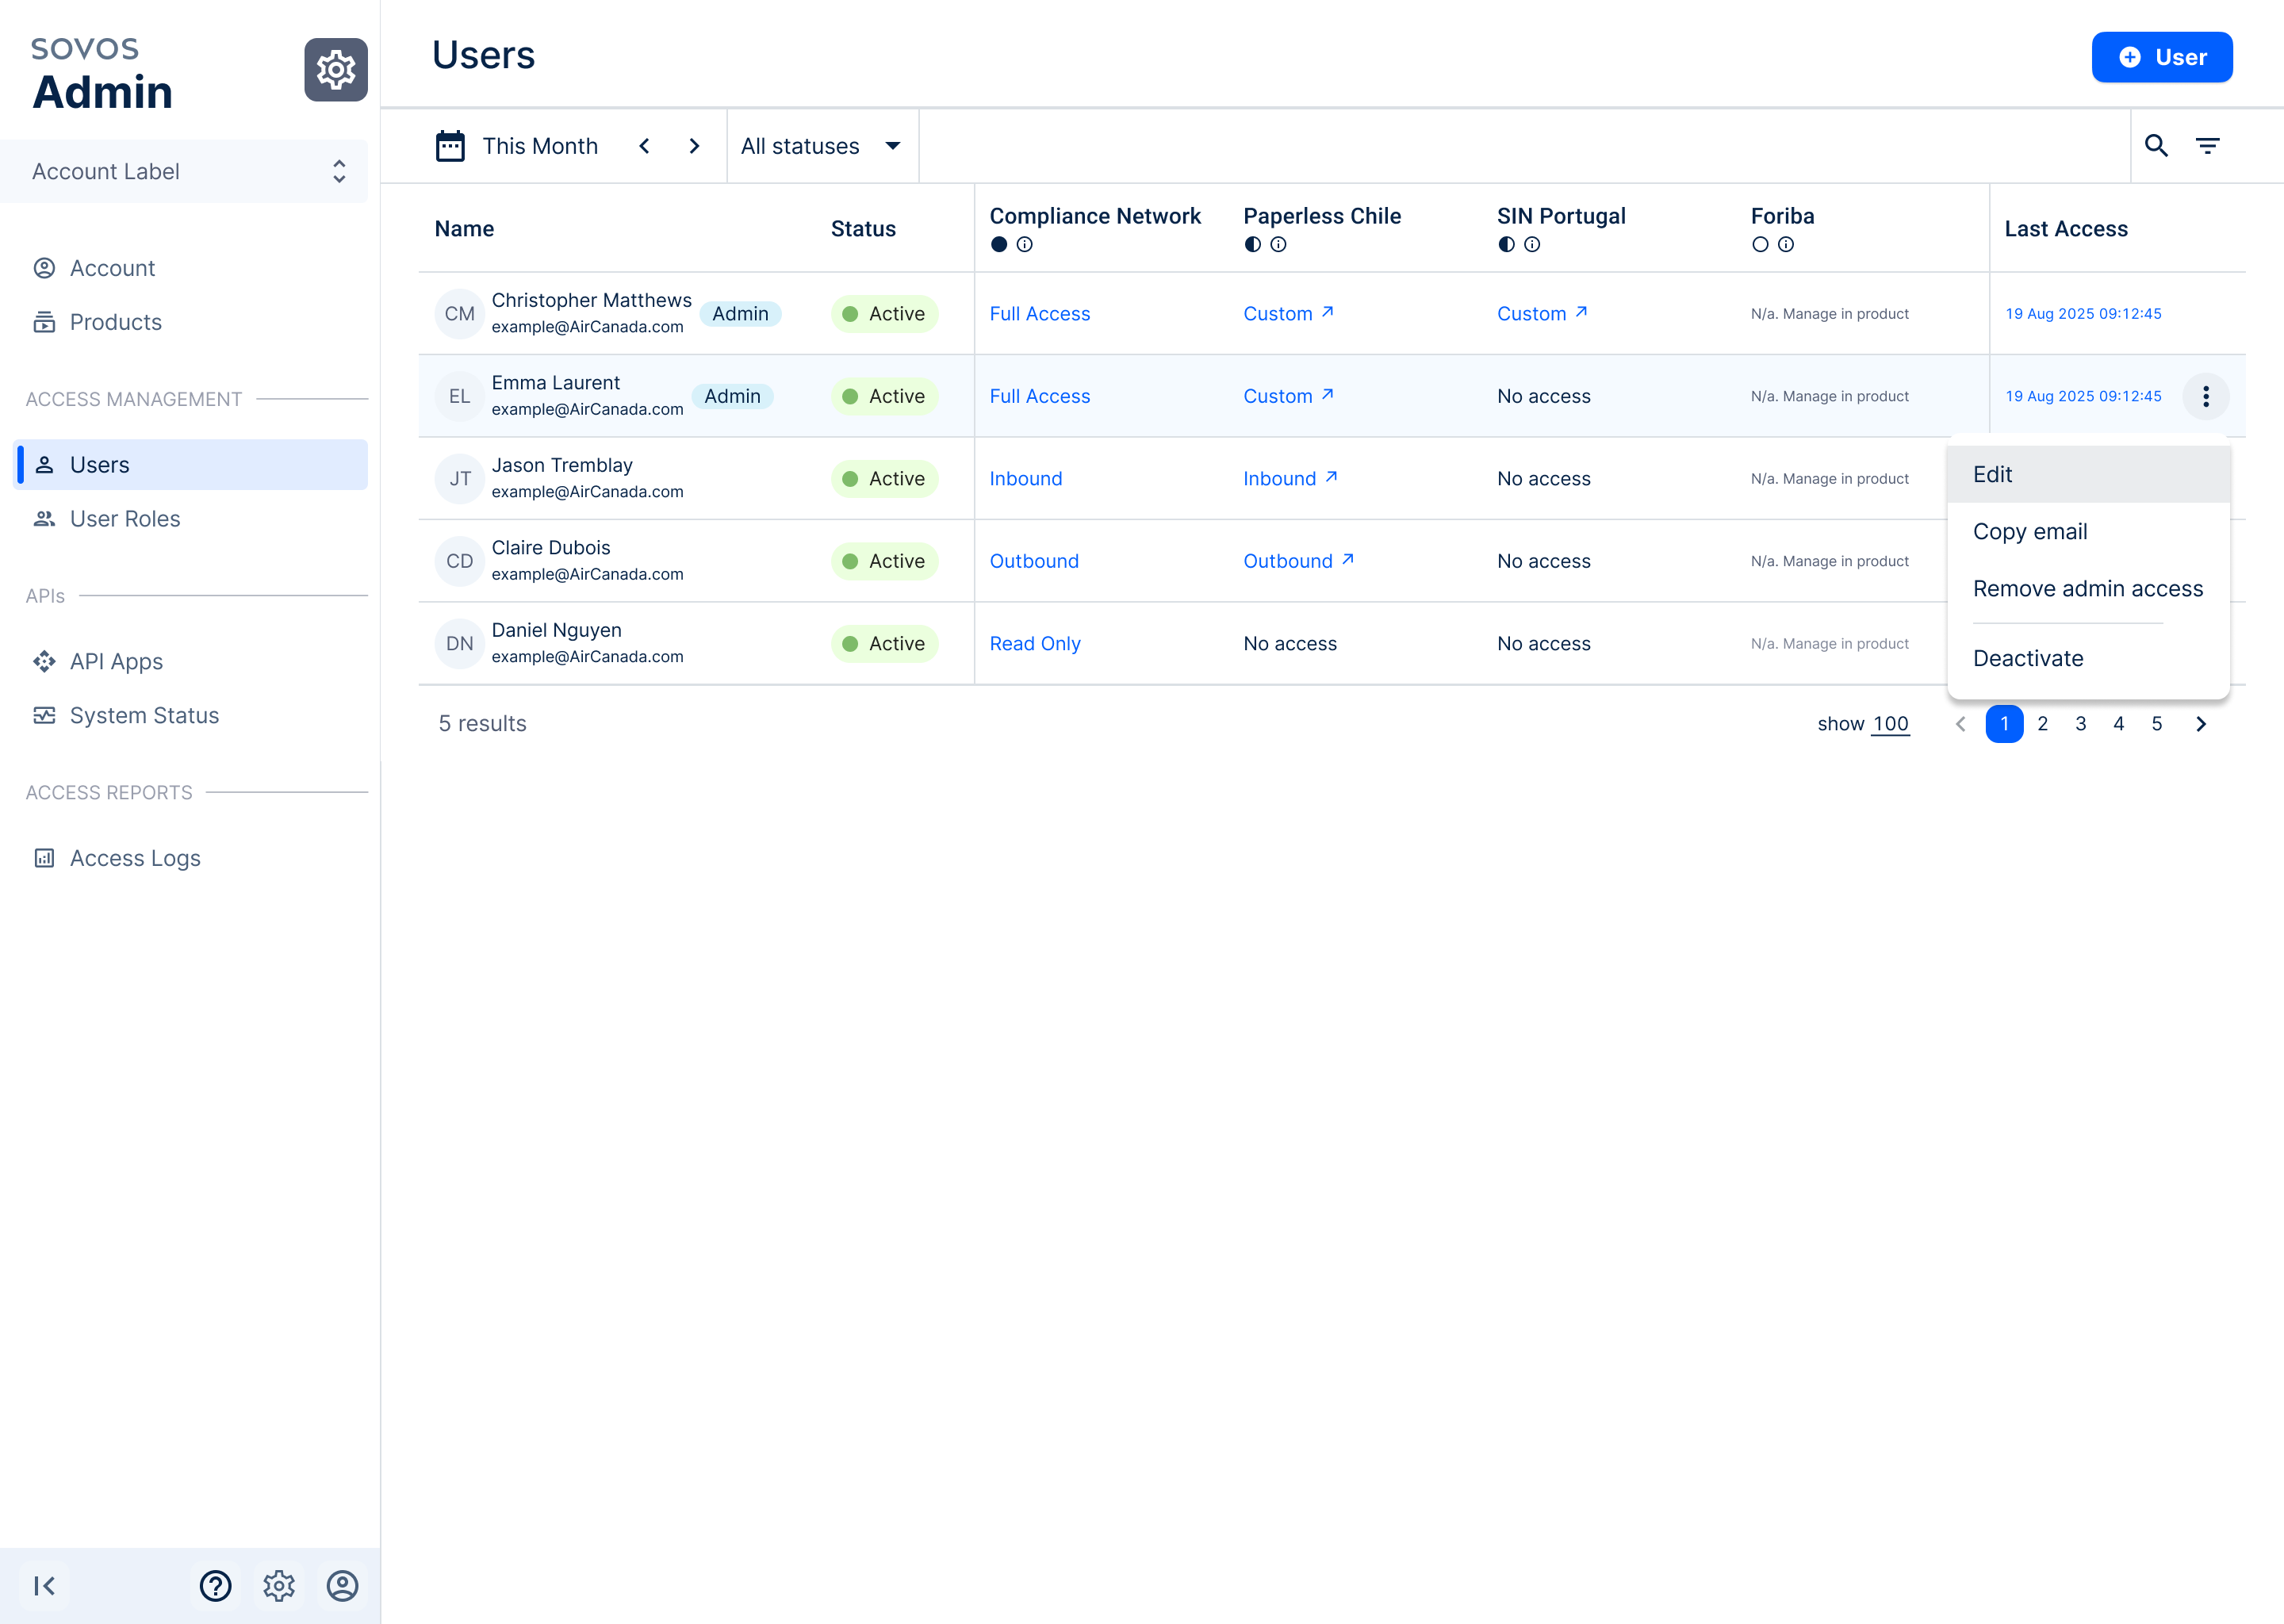Create a new user with the User button
The image size is (2284, 1624).
(2162, 57)
